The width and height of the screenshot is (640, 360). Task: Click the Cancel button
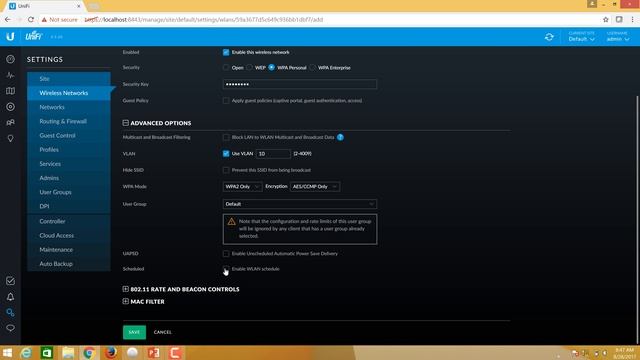162,332
